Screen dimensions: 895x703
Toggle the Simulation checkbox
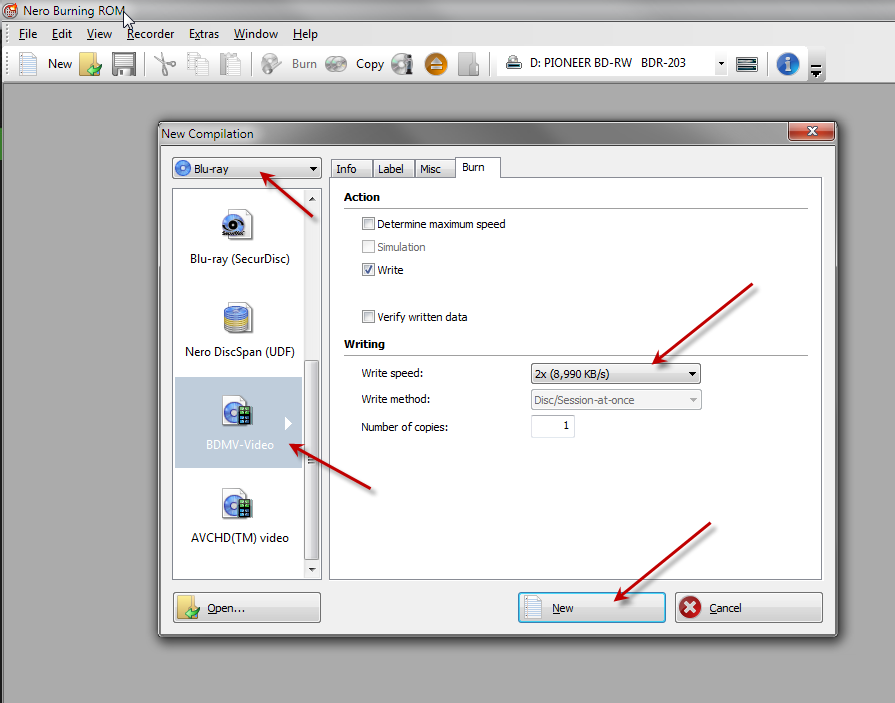[x=368, y=247]
